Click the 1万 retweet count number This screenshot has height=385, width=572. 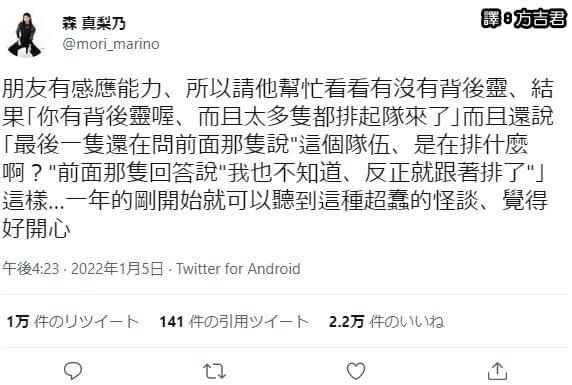click(x=18, y=322)
